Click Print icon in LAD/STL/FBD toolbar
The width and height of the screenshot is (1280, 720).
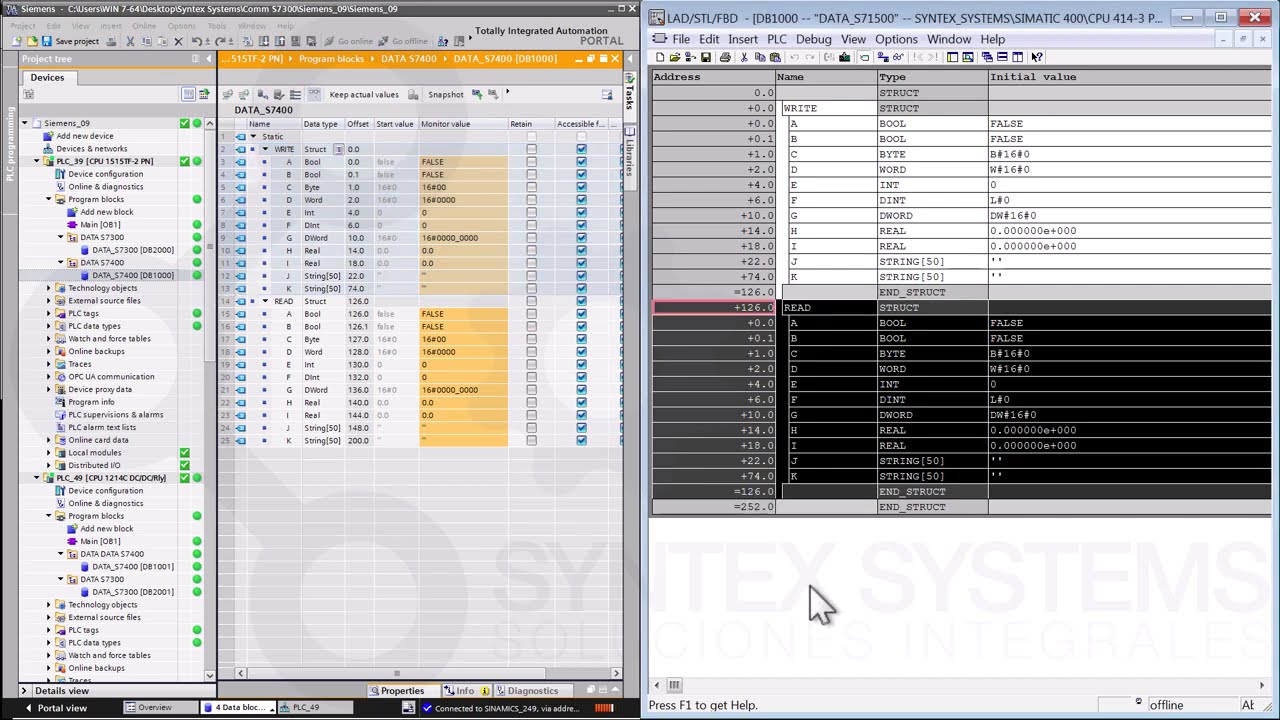pyautogui.click(x=725, y=57)
